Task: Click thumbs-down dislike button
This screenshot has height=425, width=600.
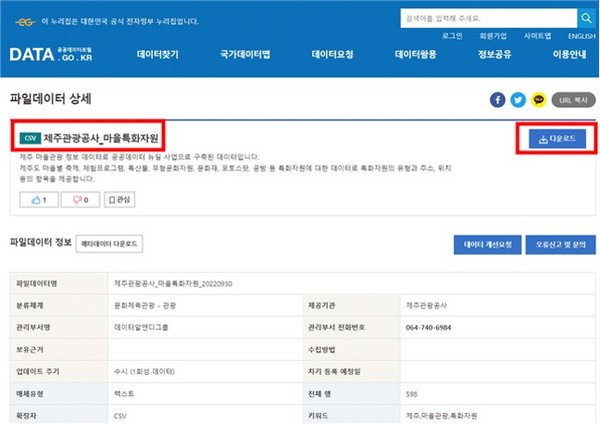Action: click(x=79, y=199)
